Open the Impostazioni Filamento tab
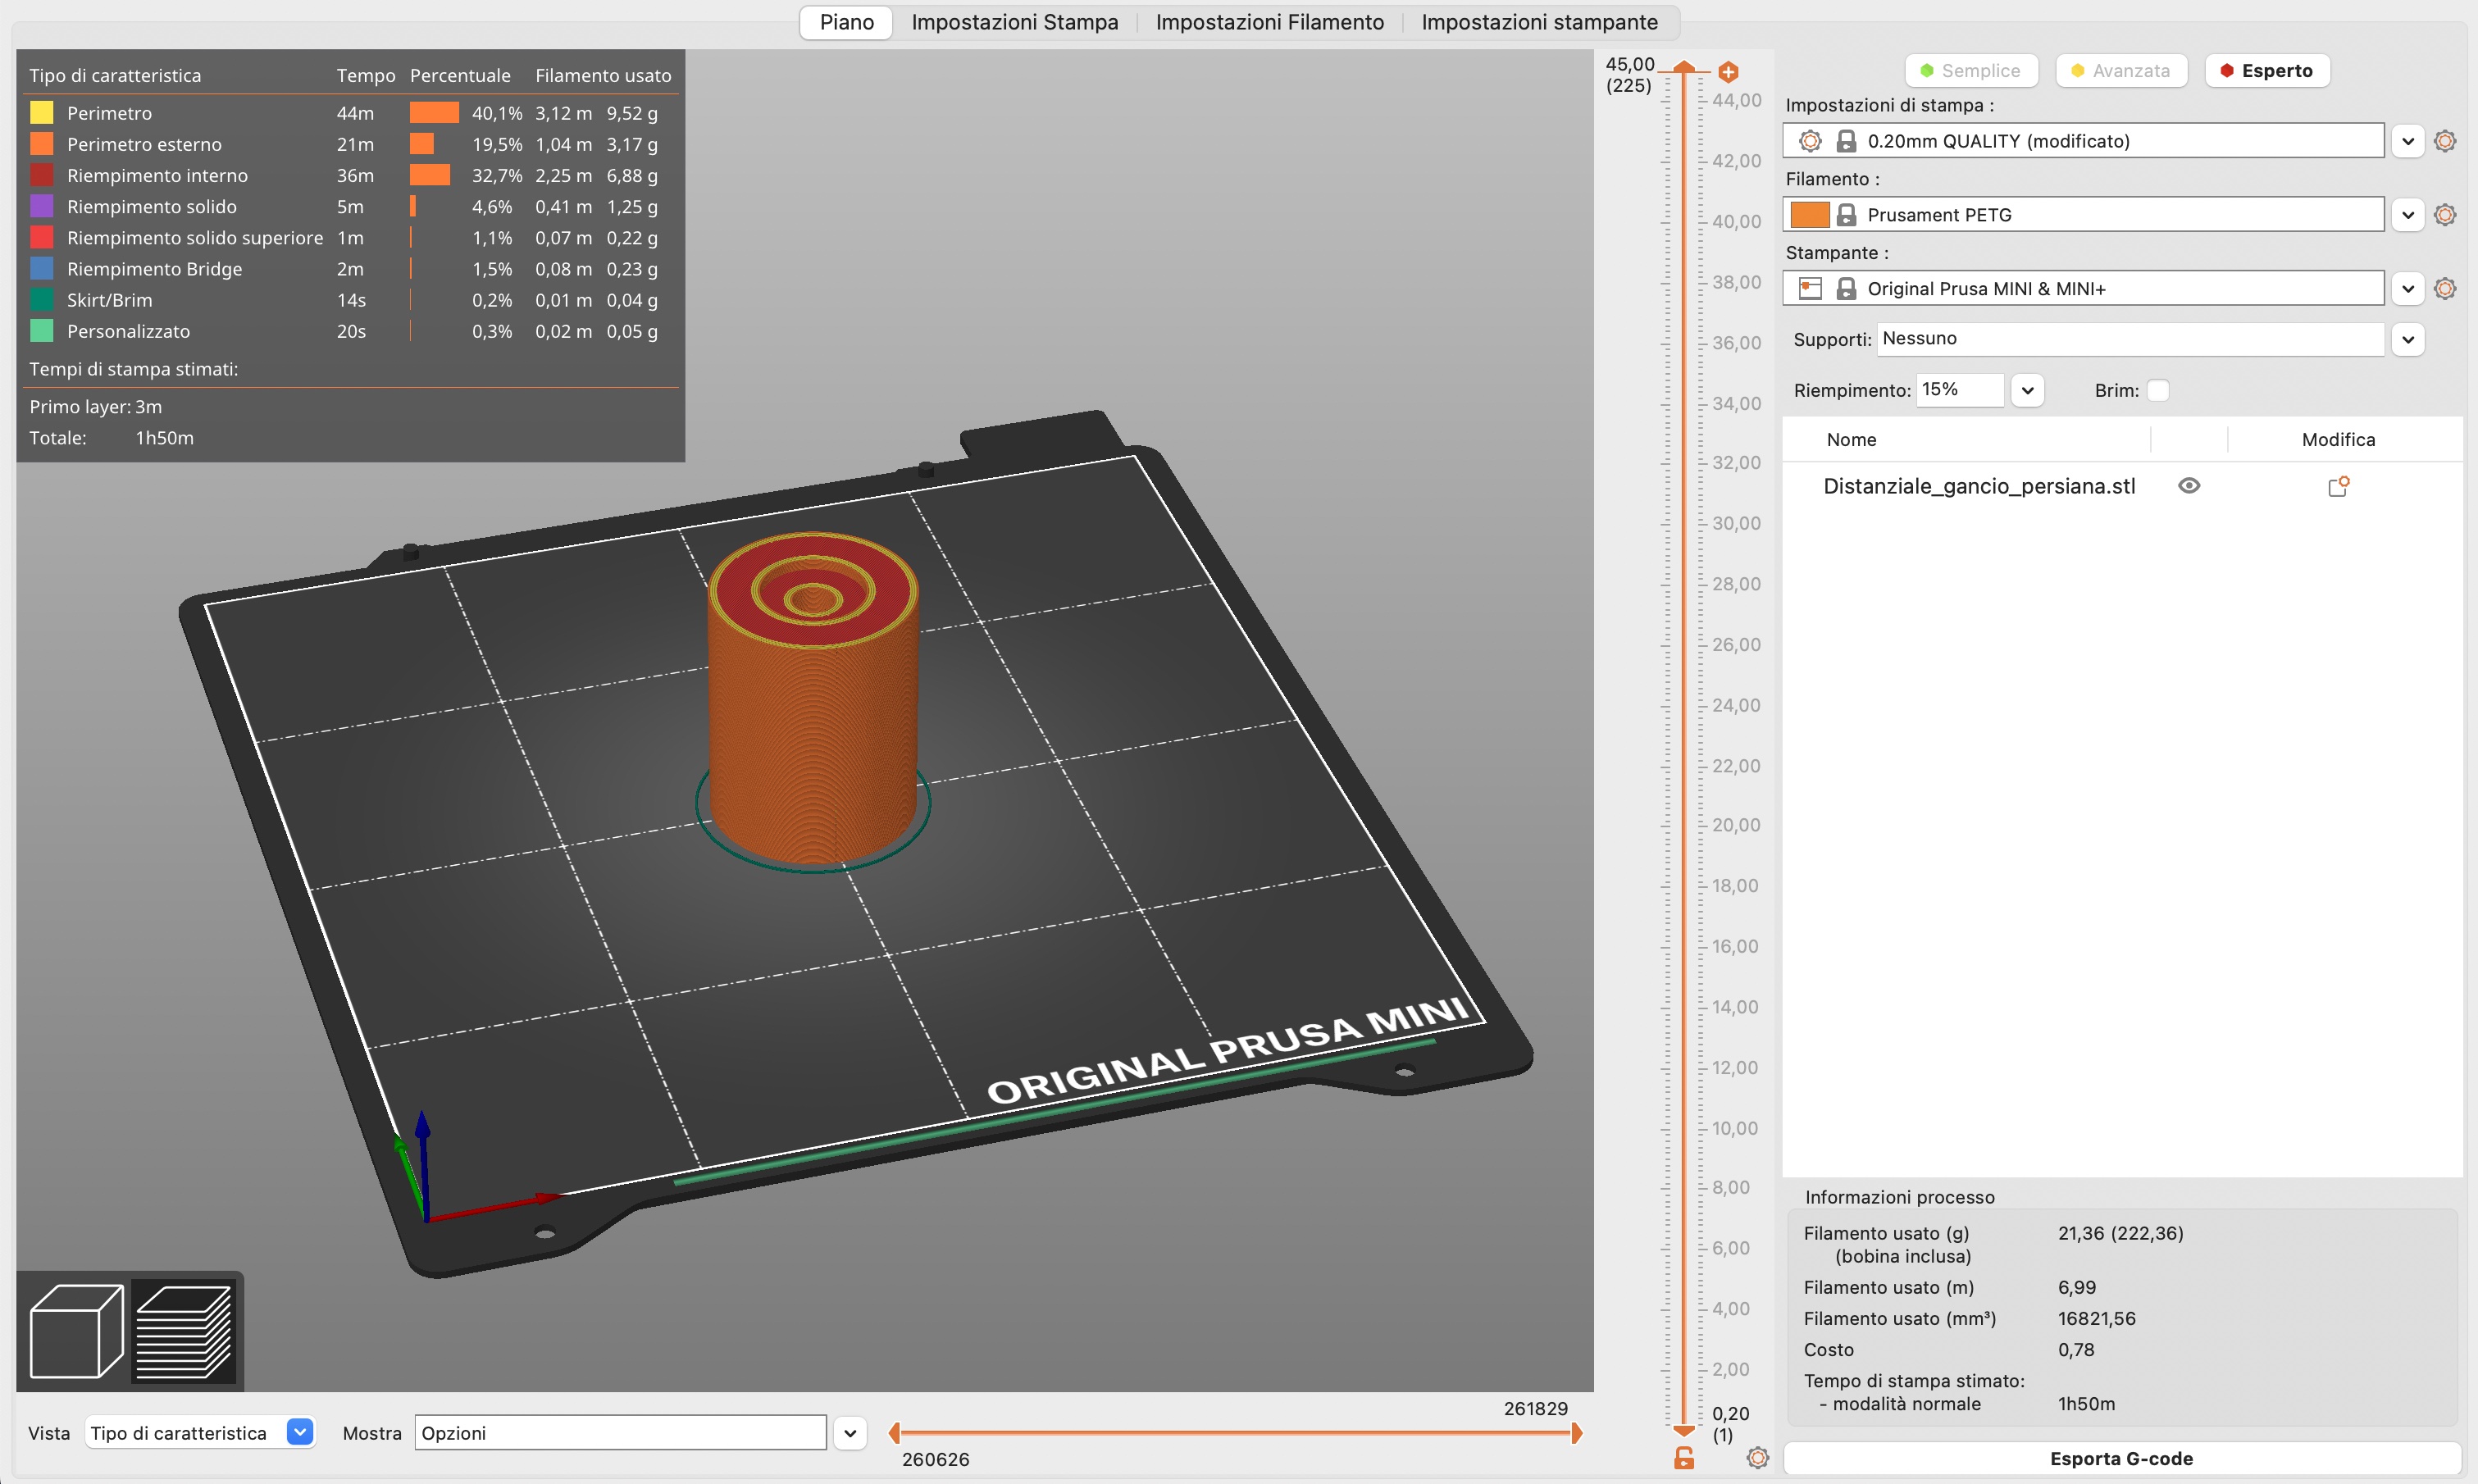2478x1484 pixels. tap(1269, 22)
